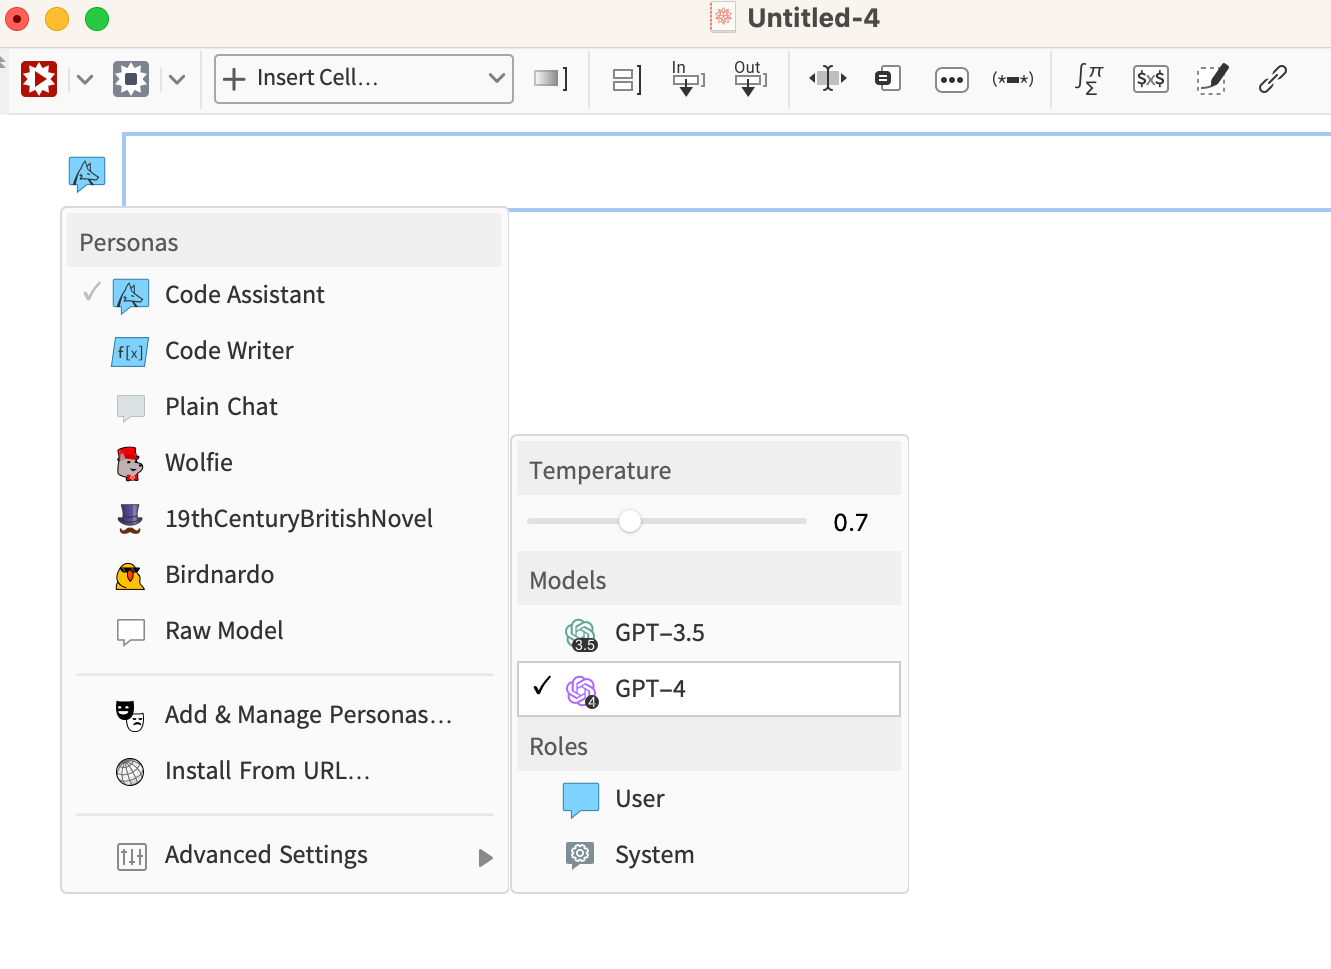Image resolution: width=1331 pixels, height=969 pixels.
Task: Click the Advanced Settings submenu arrow
Action: tap(486, 858)
